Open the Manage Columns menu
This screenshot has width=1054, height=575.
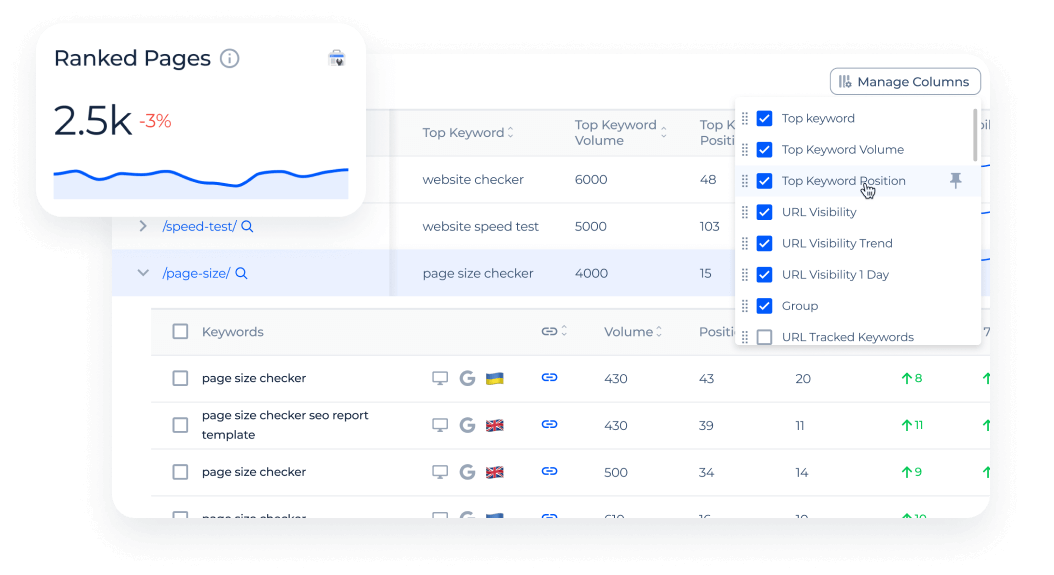[x=905, y=81]
